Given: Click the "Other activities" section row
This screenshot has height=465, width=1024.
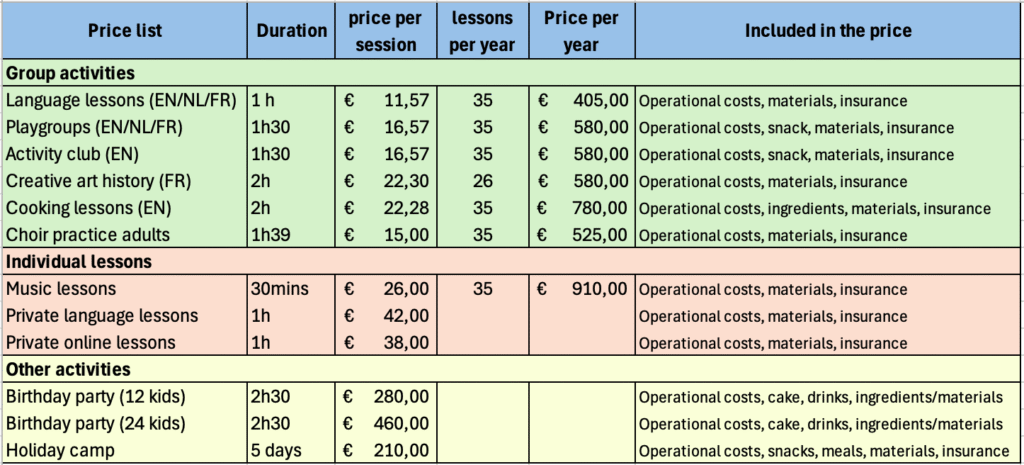Looking at the screenshot, I should [68, 369].
